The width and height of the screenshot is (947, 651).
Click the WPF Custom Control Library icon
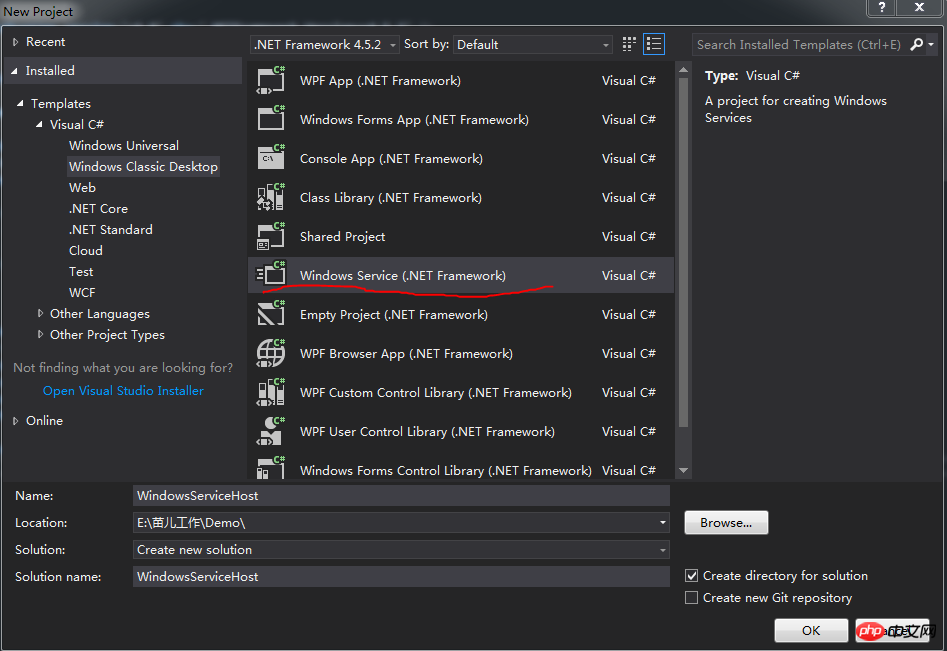tap(271, 393)
